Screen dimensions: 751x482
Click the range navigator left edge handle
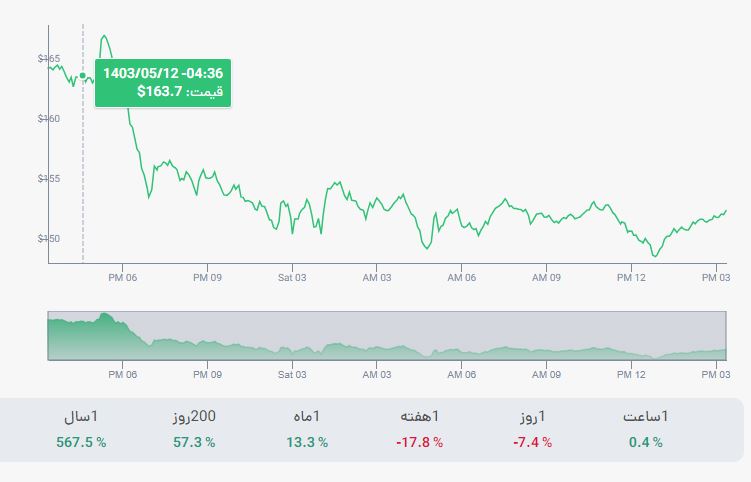tap(48, 335)
